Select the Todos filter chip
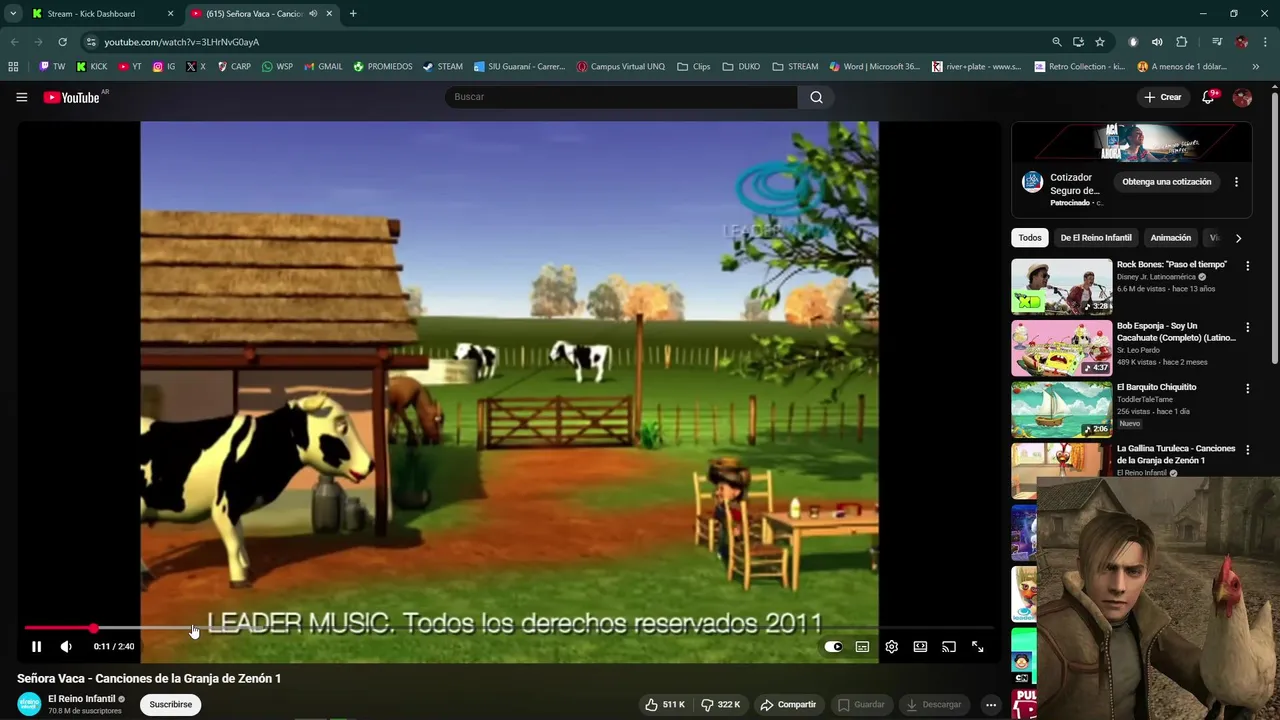This screenshot has width=1280, height=720. [1030, 238]
